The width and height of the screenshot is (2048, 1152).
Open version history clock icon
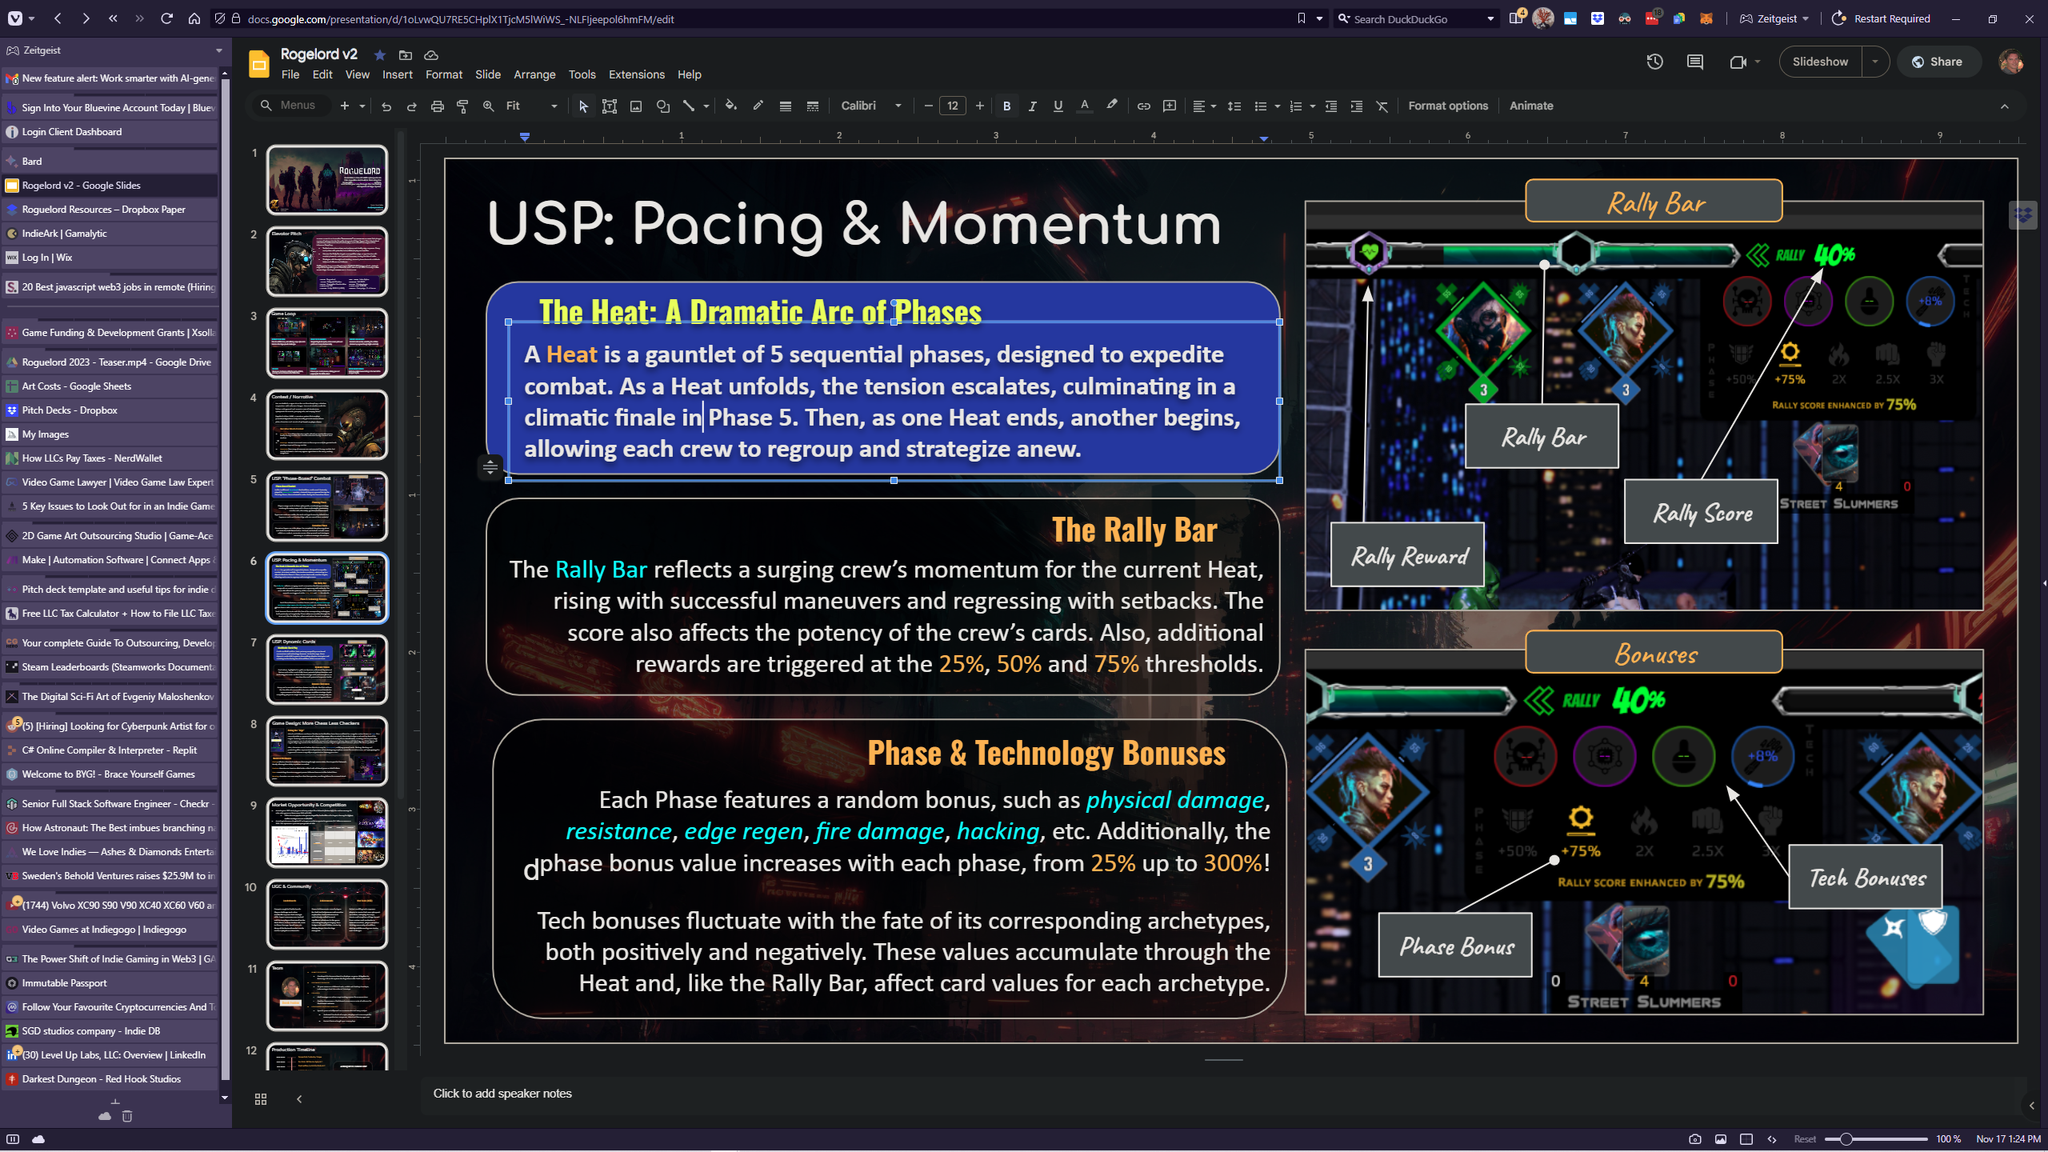tap(1655, 62)
